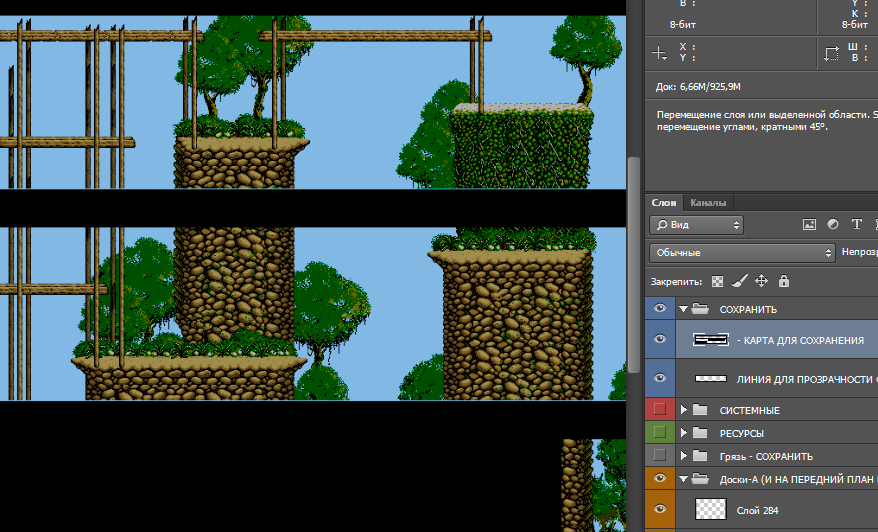Select the Слои tab
The height and width of the screenshot is (532, 878).
coord(664,202)
